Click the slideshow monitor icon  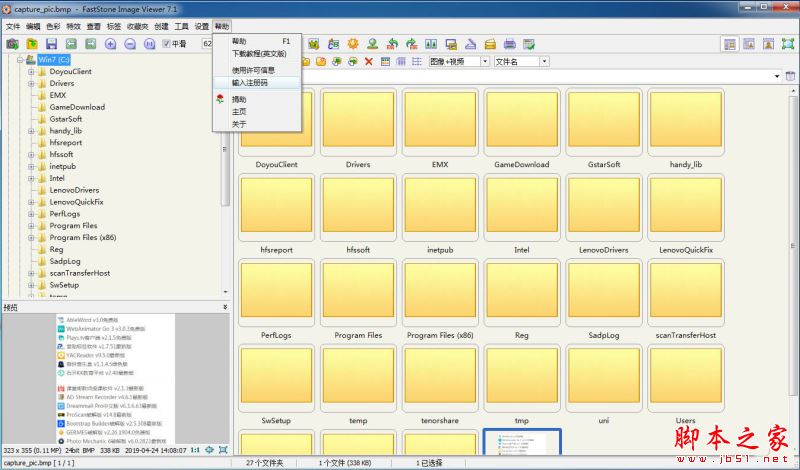(x=451, y=44)
